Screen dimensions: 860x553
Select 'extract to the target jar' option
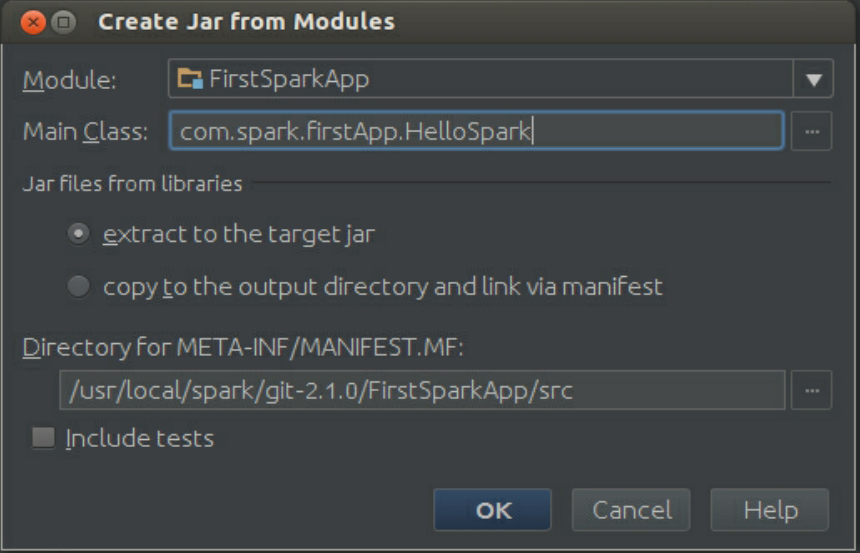(78, 234)
